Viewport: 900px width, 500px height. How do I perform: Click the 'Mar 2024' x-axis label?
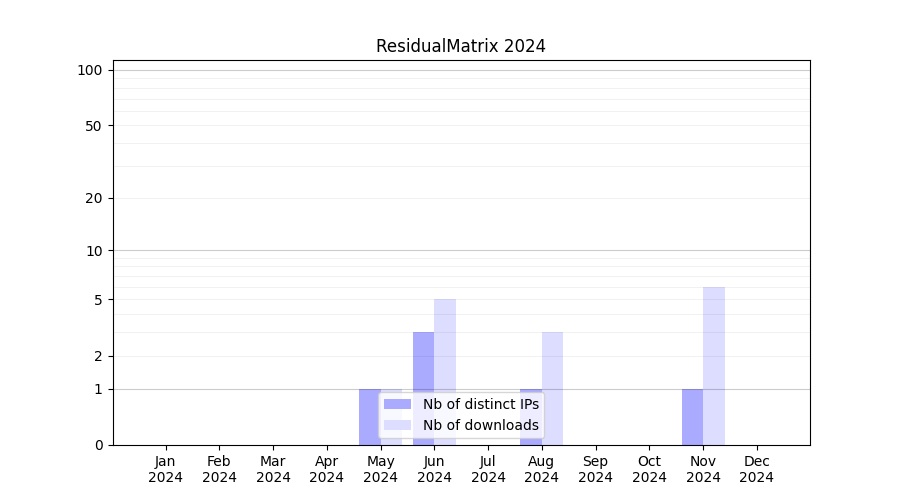[x=273, y=469]
